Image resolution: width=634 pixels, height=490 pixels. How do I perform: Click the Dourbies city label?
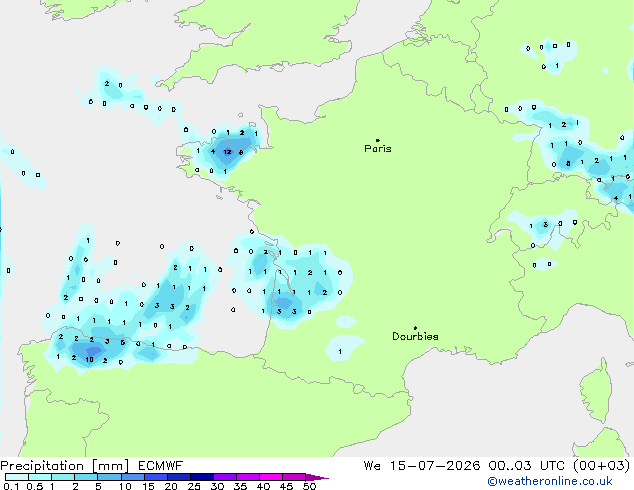click(415, 336)
